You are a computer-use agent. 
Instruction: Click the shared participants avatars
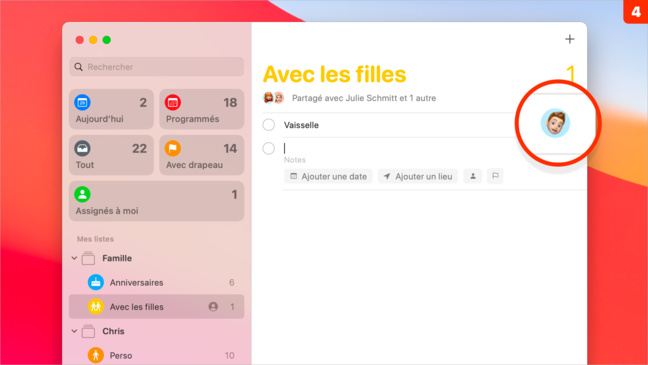274,98
